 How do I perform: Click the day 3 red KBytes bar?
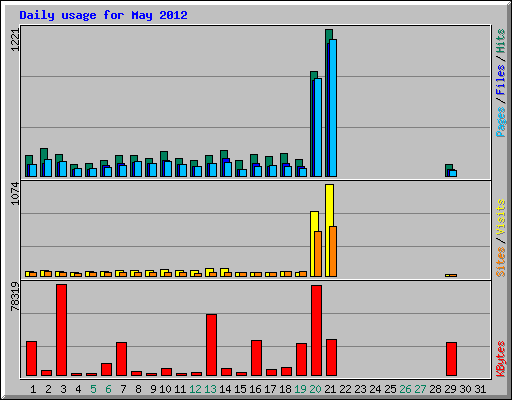[x=61, y=330]
